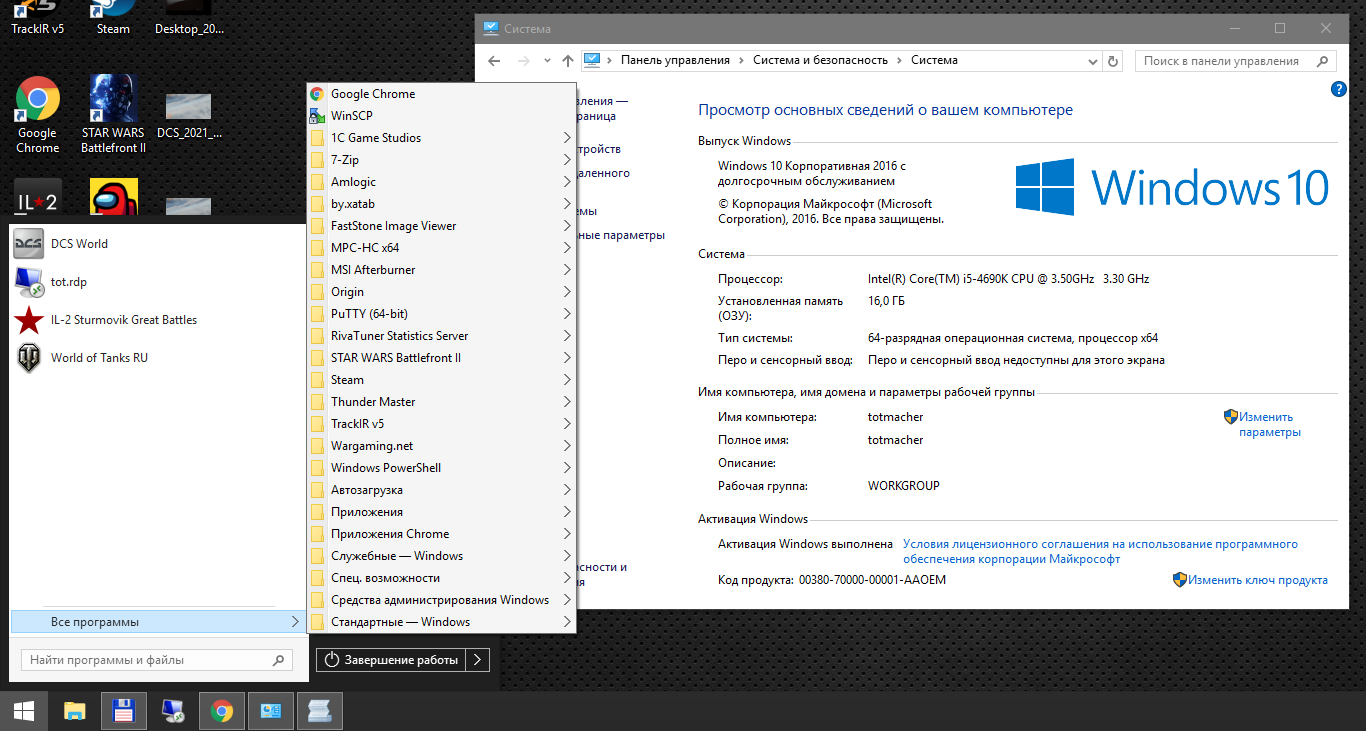Click Все программы entry

click(157, 622)
